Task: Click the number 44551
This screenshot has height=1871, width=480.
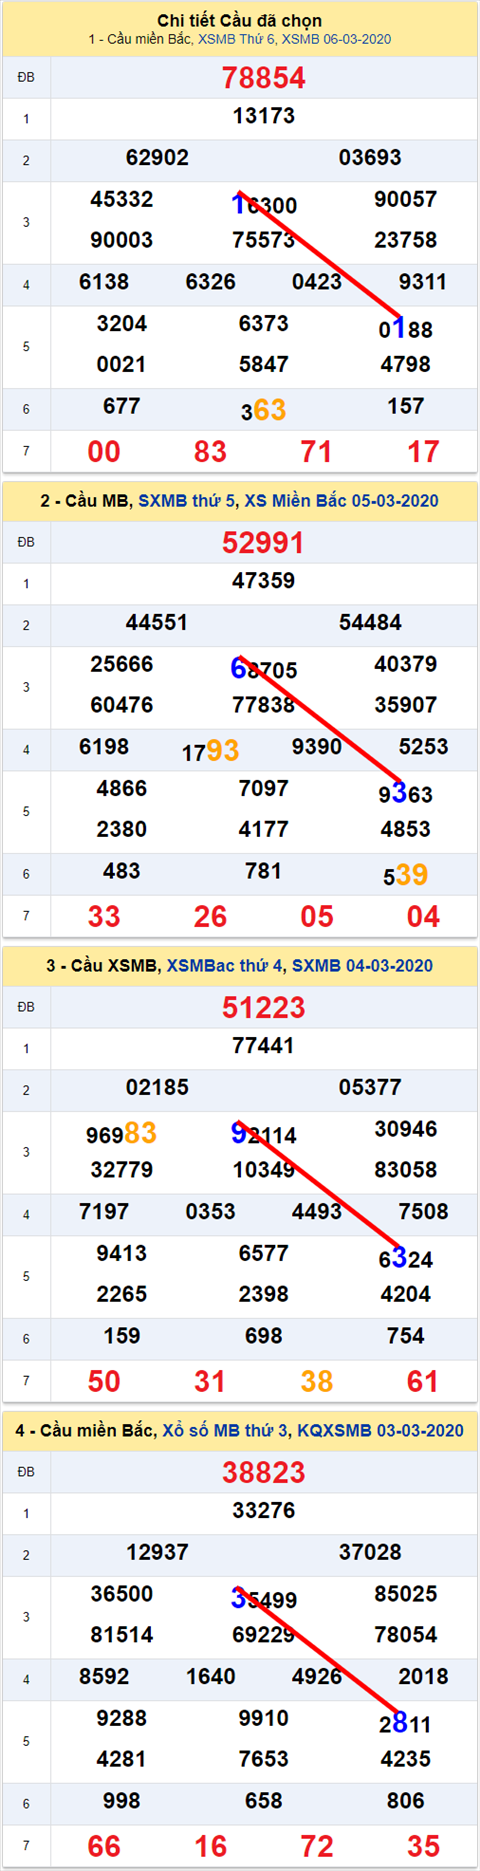Action: click(157, 623)
